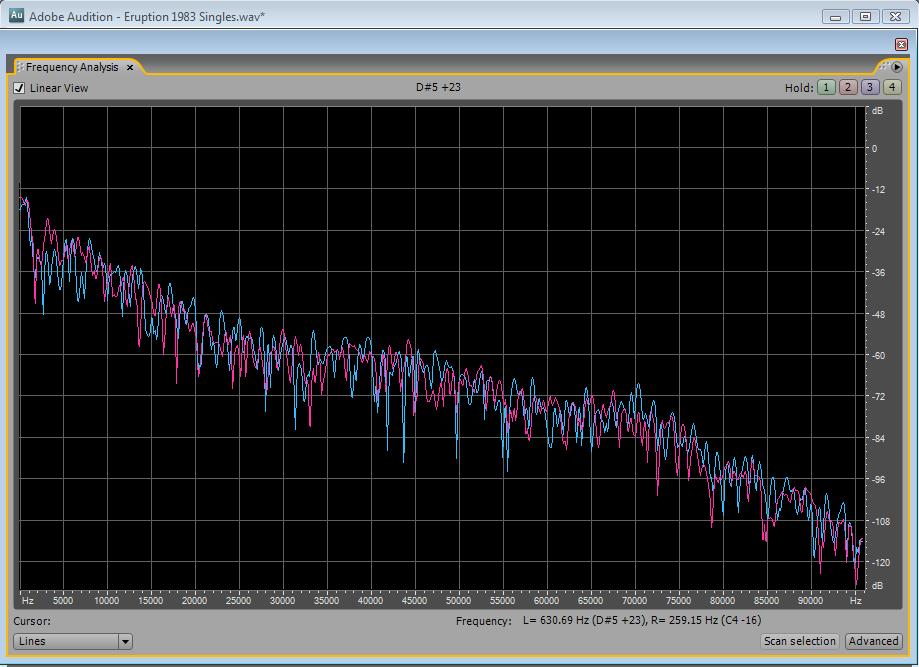Screen dimensions: 919x667
Task: Click the Adobe Audition title bar icon
Action: click(16, 16)
